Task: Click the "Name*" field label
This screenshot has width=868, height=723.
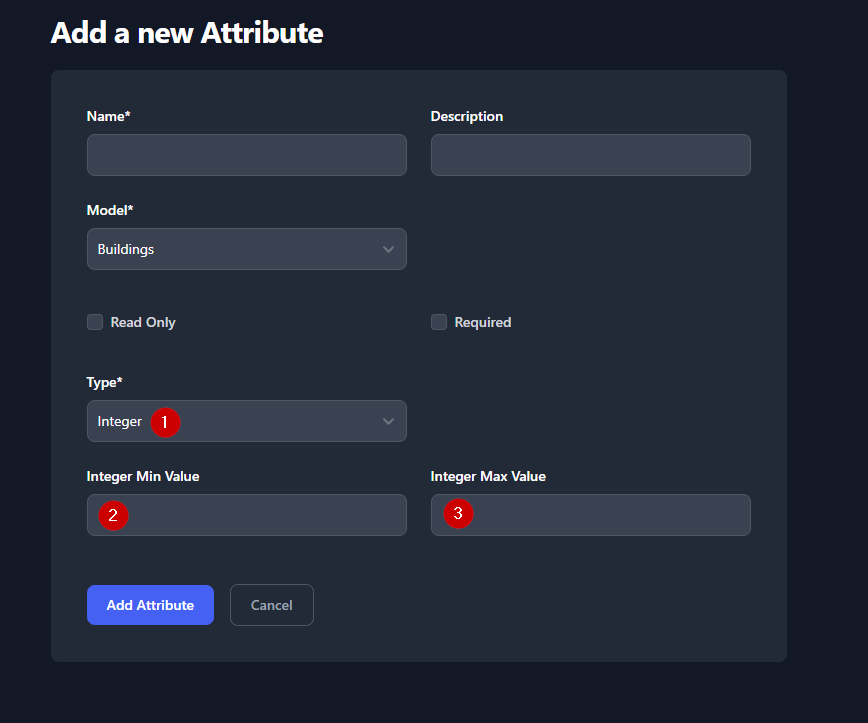Action: [109, 116]
